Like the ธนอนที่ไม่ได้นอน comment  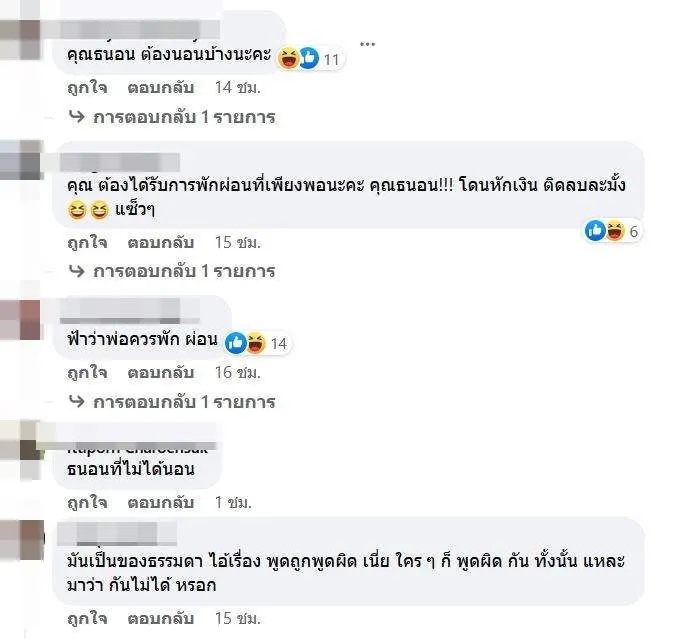[87, 502]
